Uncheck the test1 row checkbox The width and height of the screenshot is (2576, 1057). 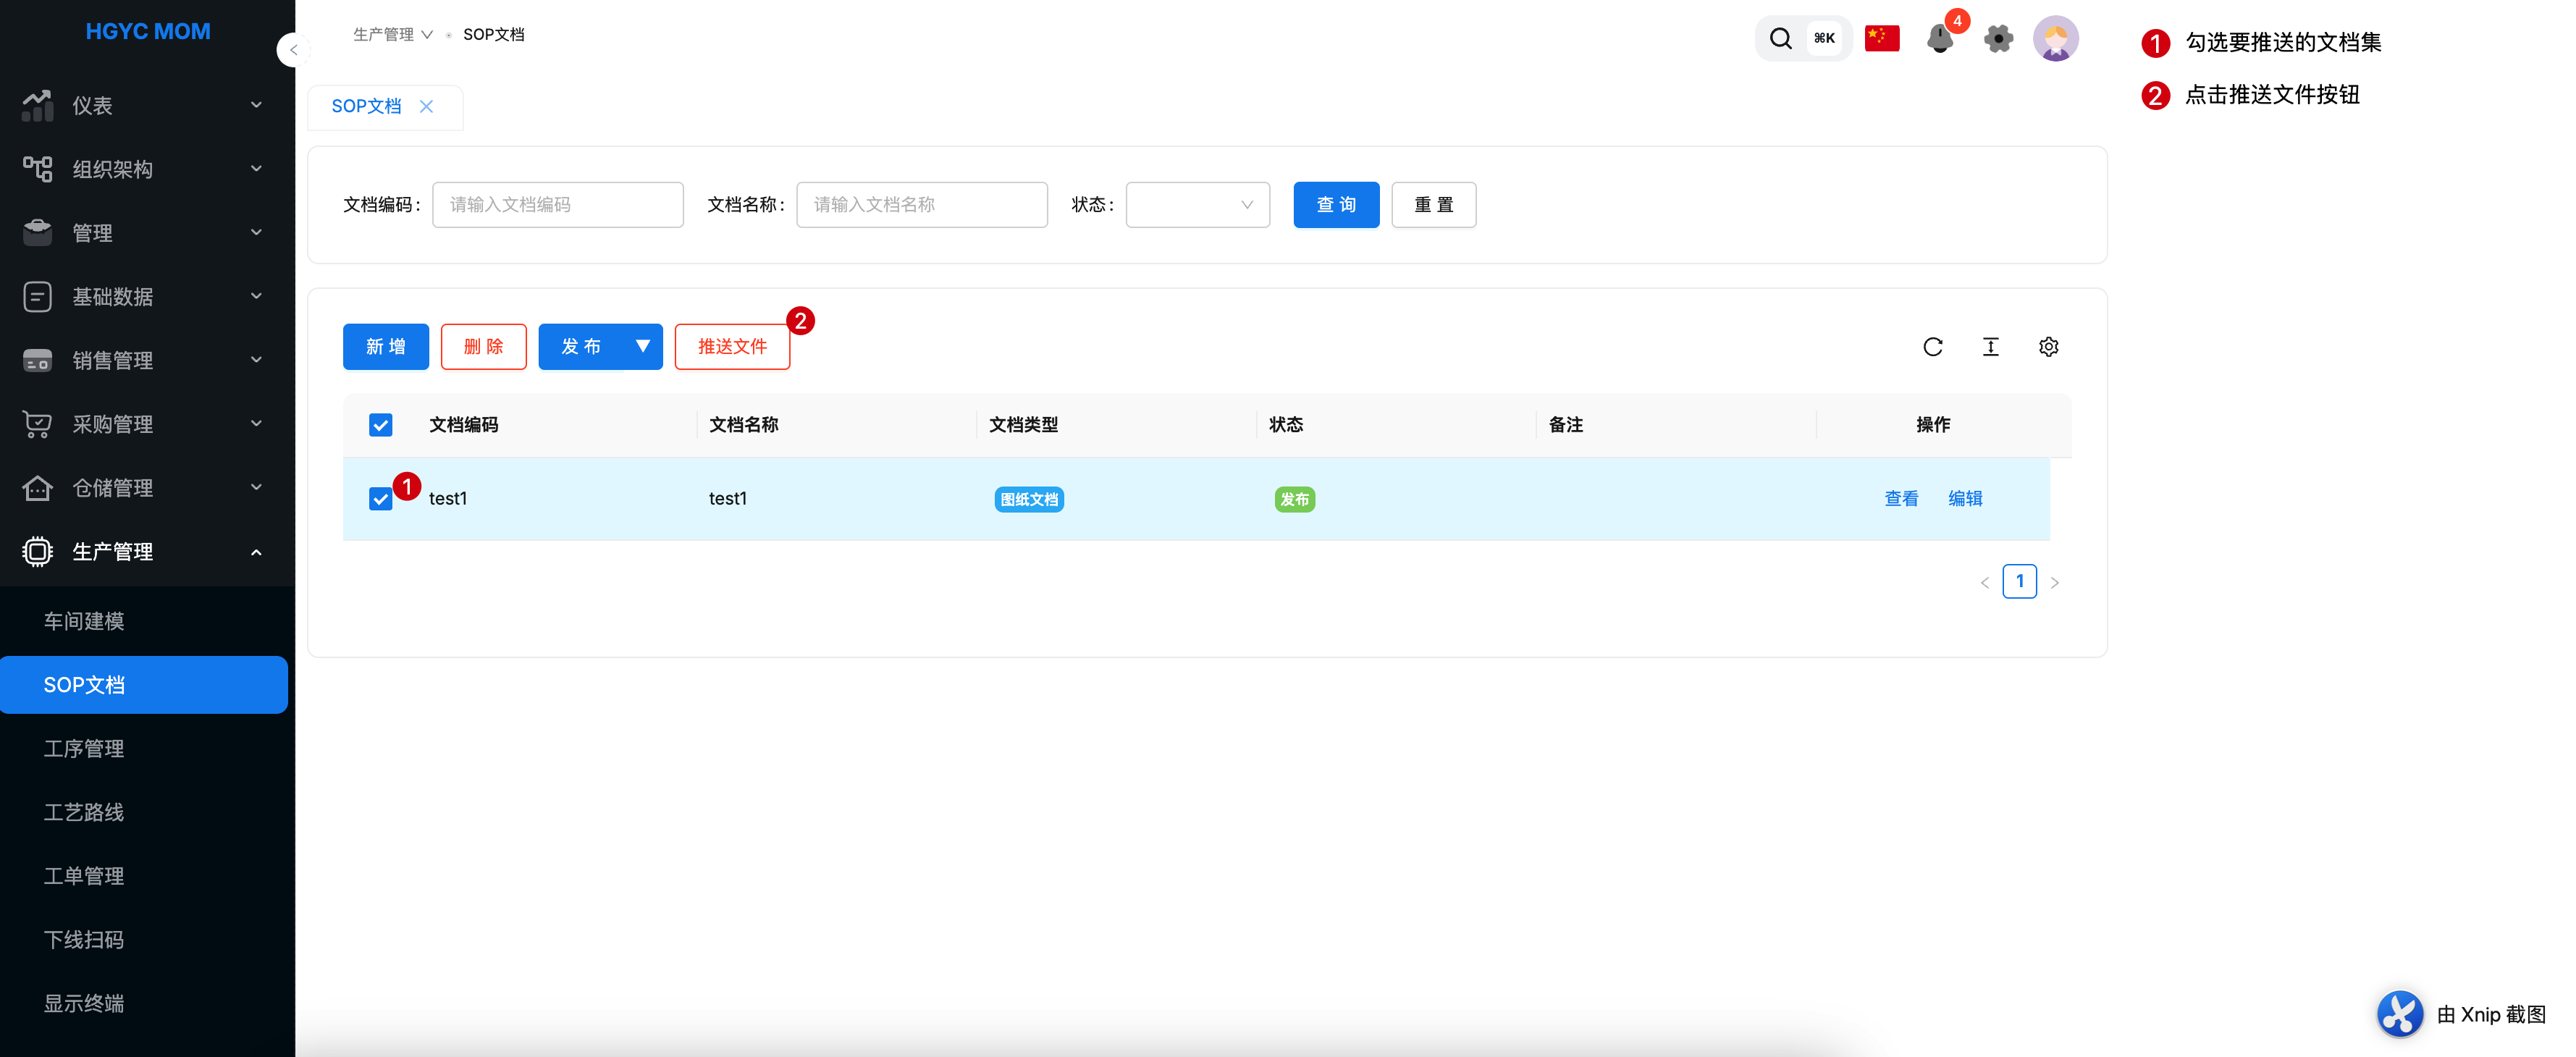[x=380, y=498]
